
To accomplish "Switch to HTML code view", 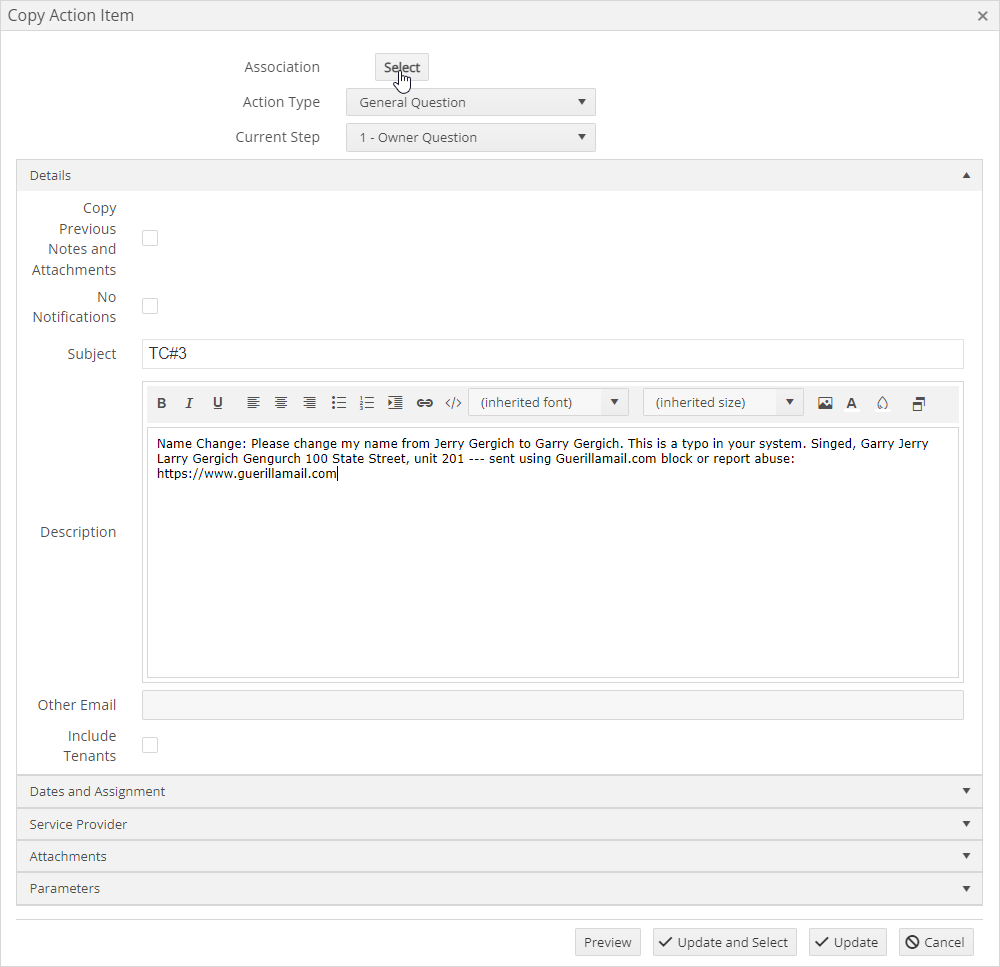I will (453, 402).
